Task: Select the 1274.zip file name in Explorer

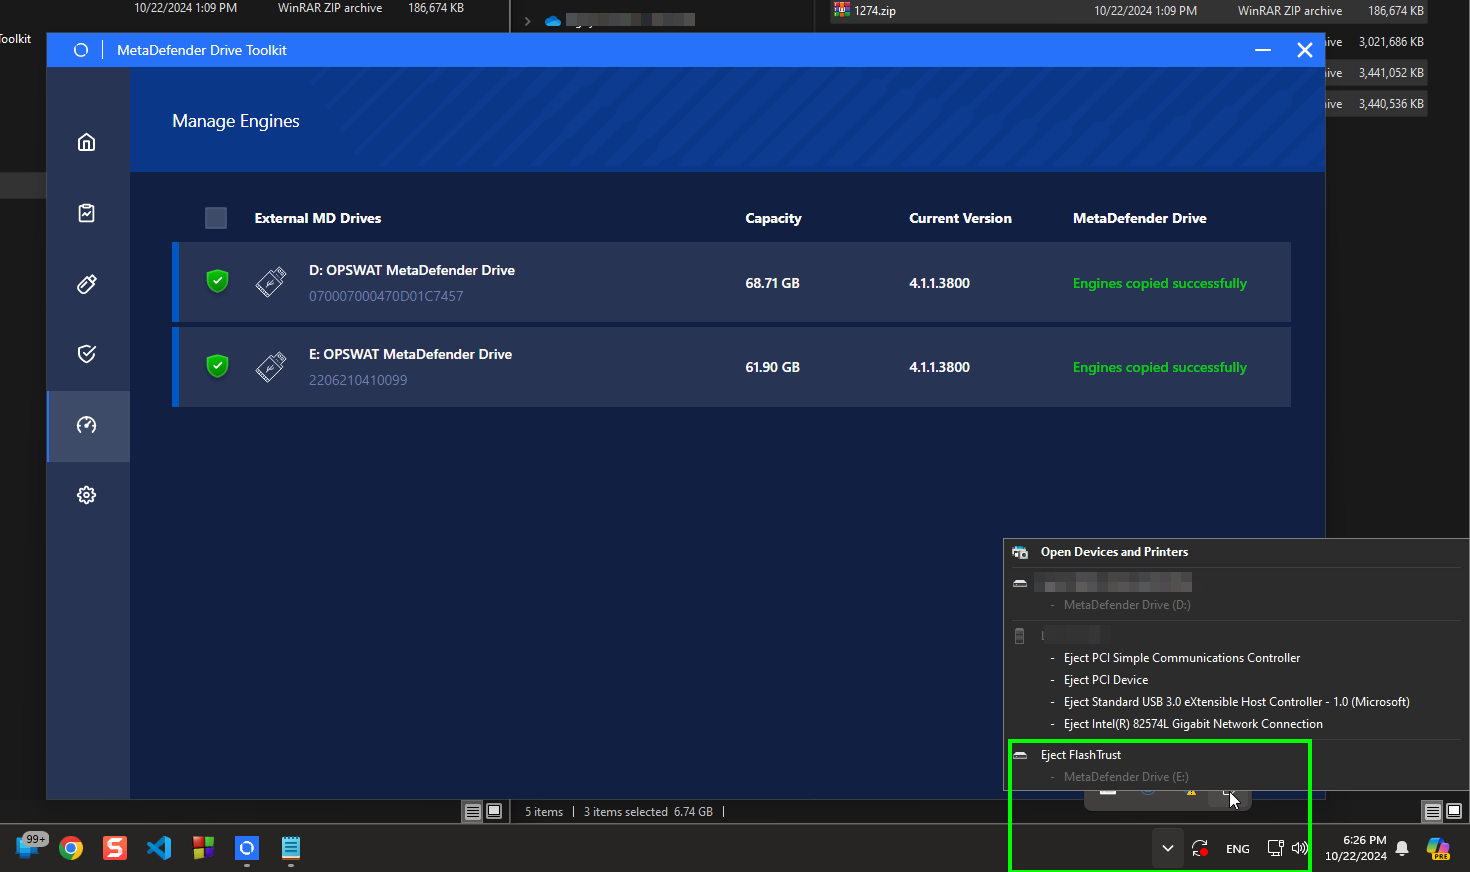Action: pyautogui.click(x=875, y=11)
